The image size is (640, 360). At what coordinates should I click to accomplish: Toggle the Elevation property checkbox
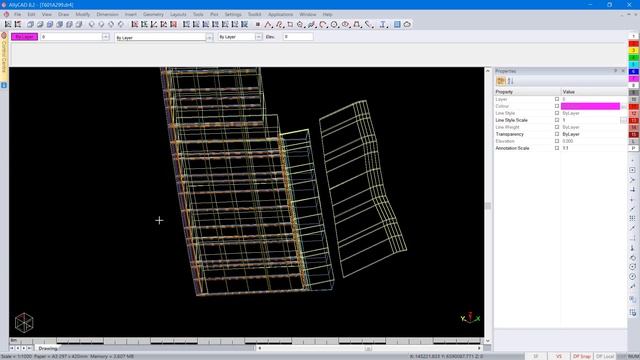(x=557, y=141)
